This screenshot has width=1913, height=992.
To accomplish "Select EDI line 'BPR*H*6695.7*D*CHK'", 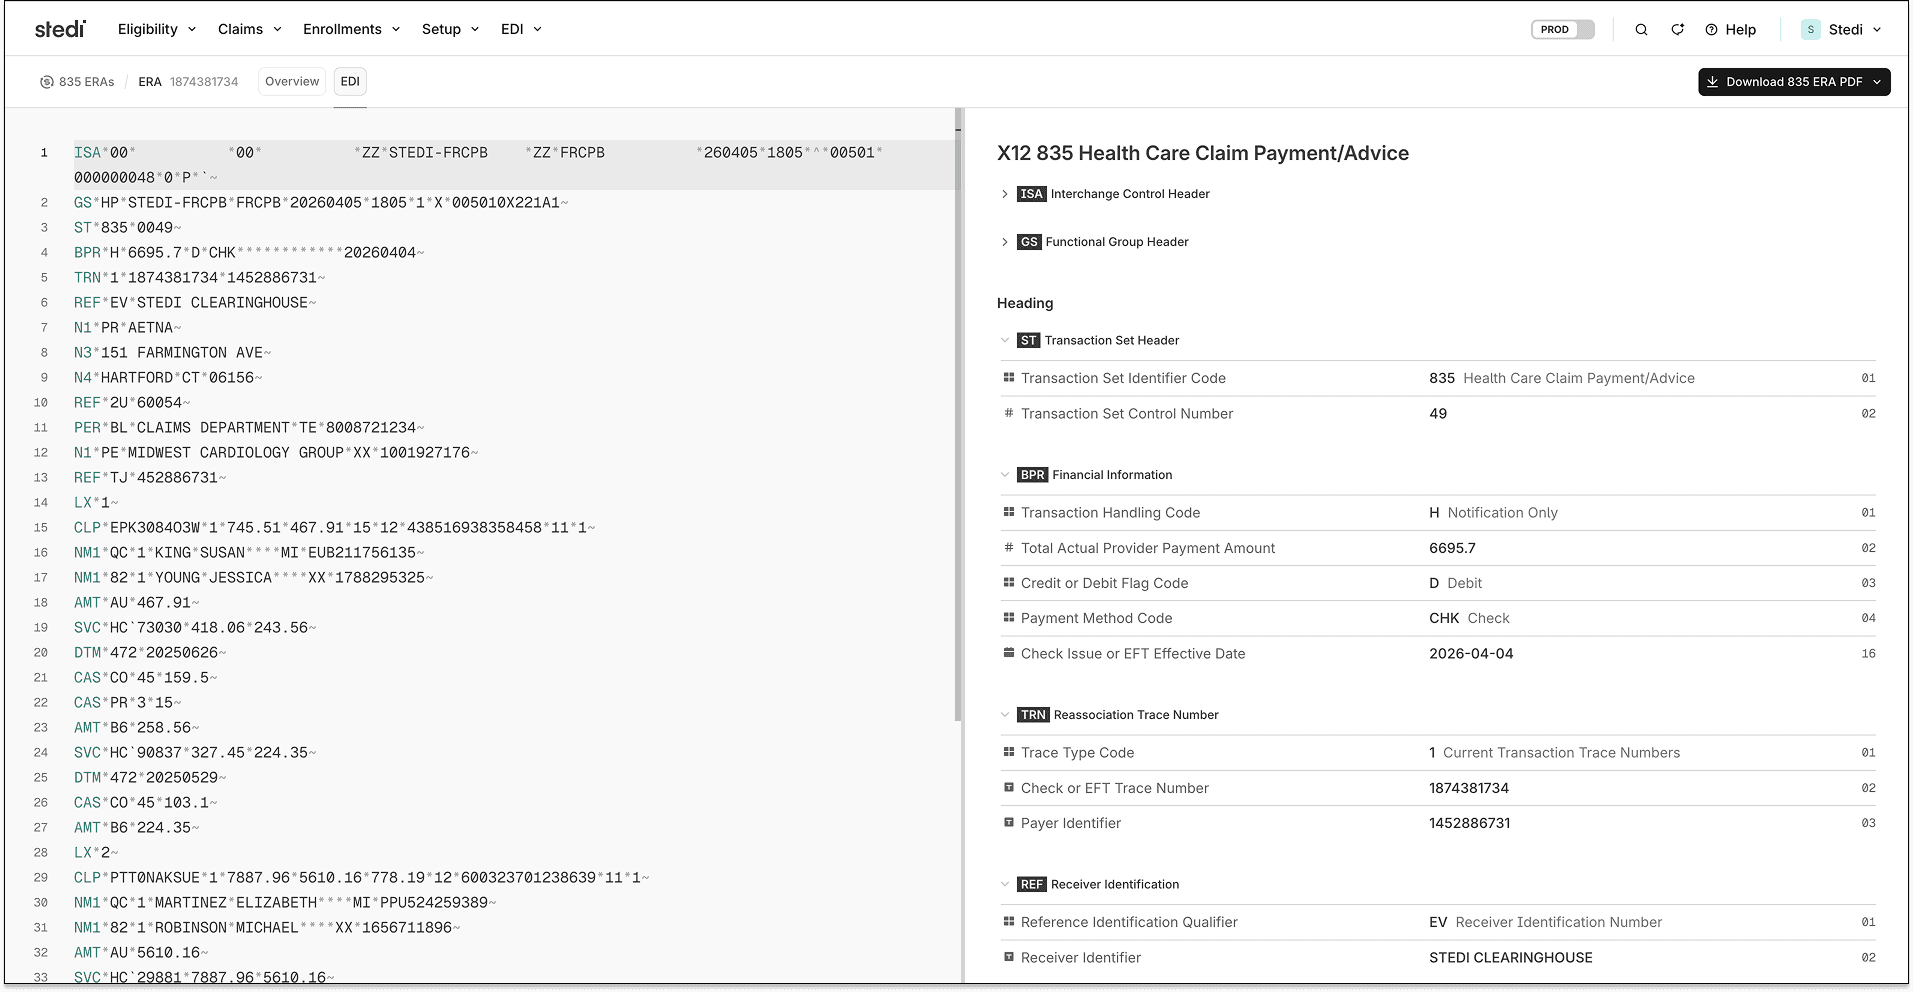I will pyautogui.click(x=249, y=253).
